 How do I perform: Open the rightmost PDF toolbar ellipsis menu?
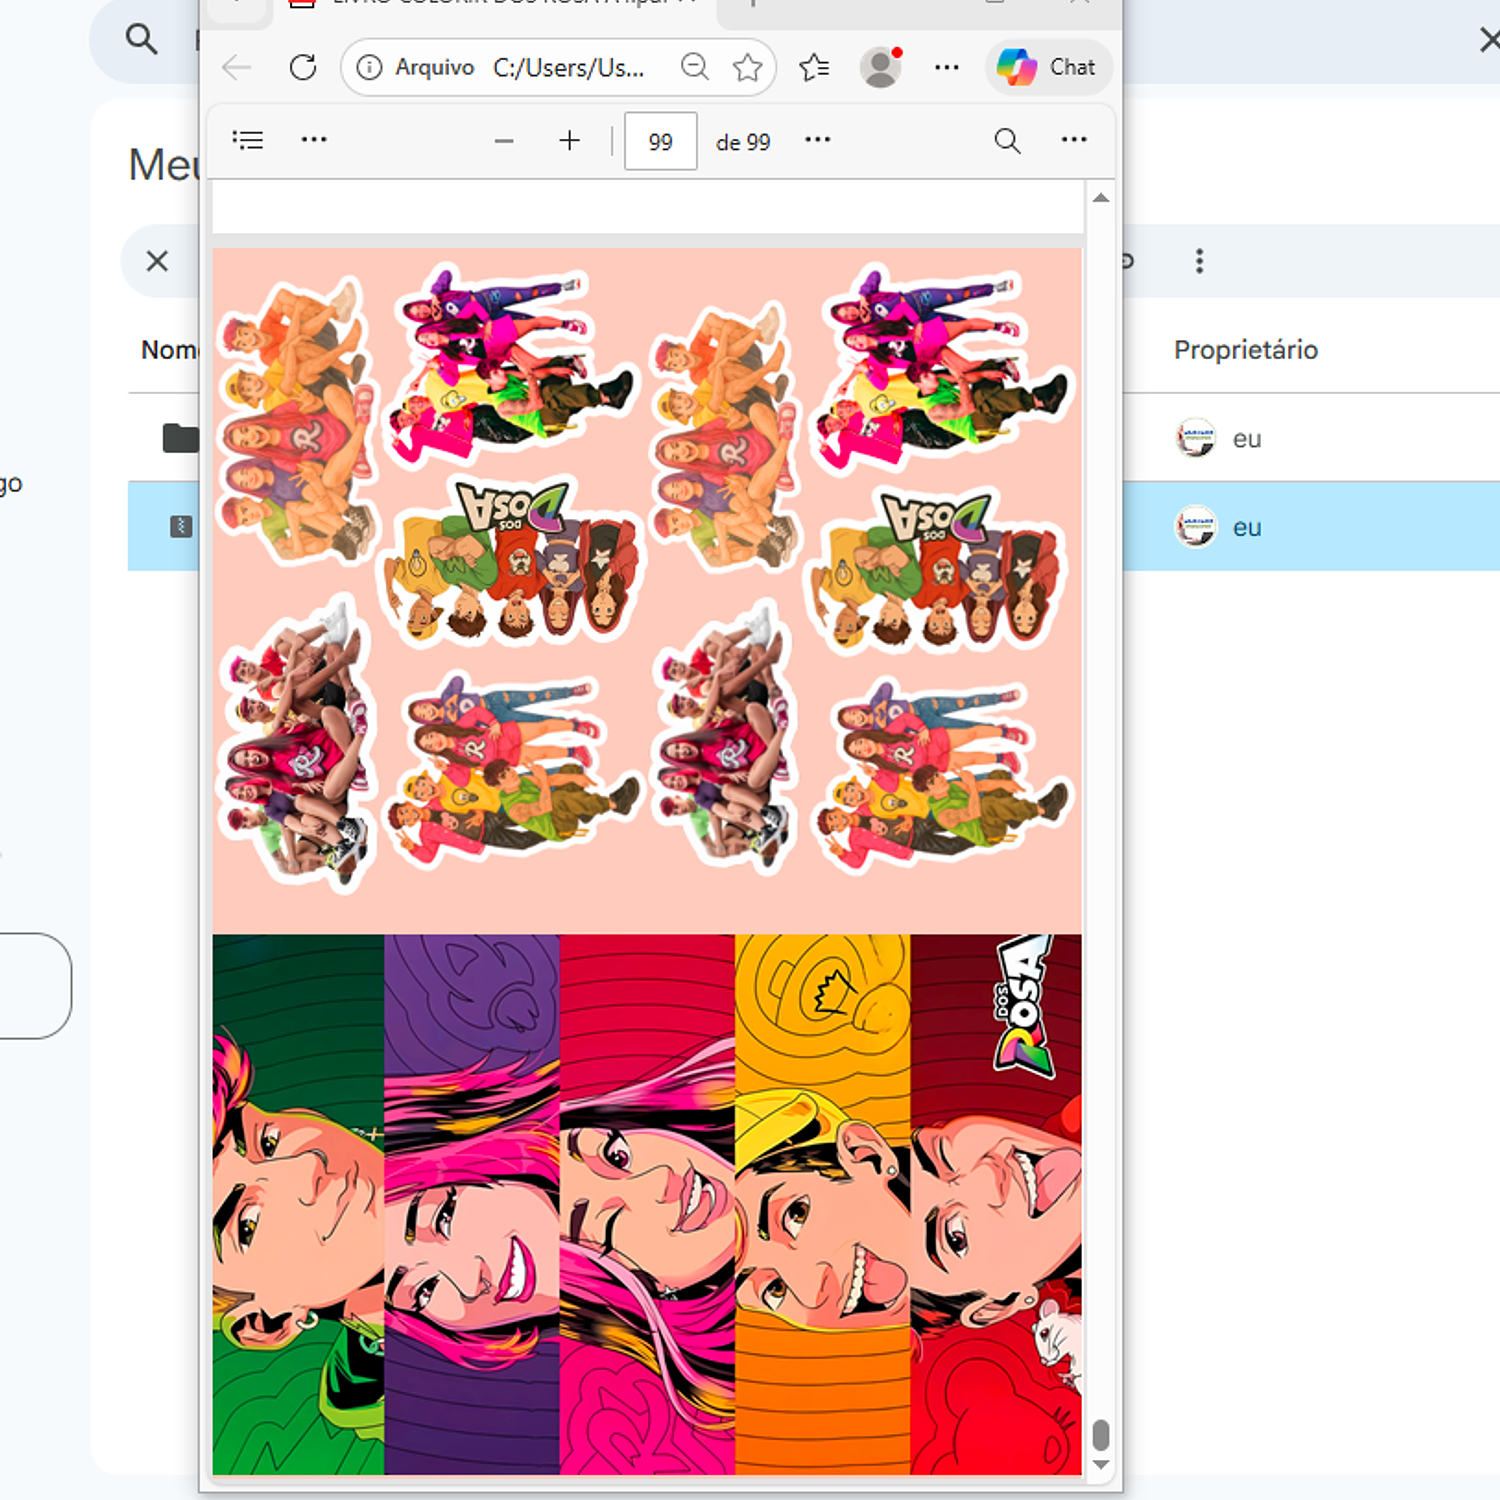[1073, 140]
